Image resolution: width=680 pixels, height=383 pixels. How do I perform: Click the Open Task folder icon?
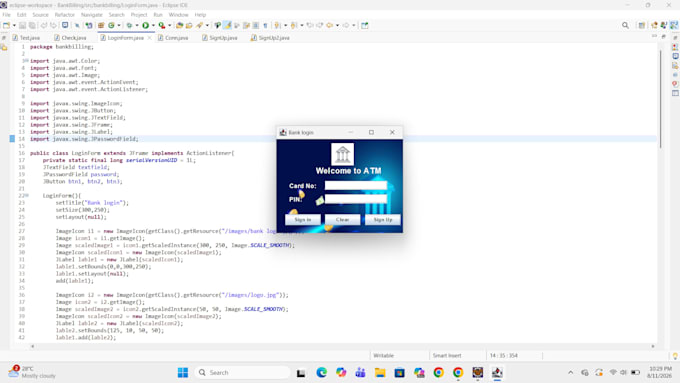189,26
